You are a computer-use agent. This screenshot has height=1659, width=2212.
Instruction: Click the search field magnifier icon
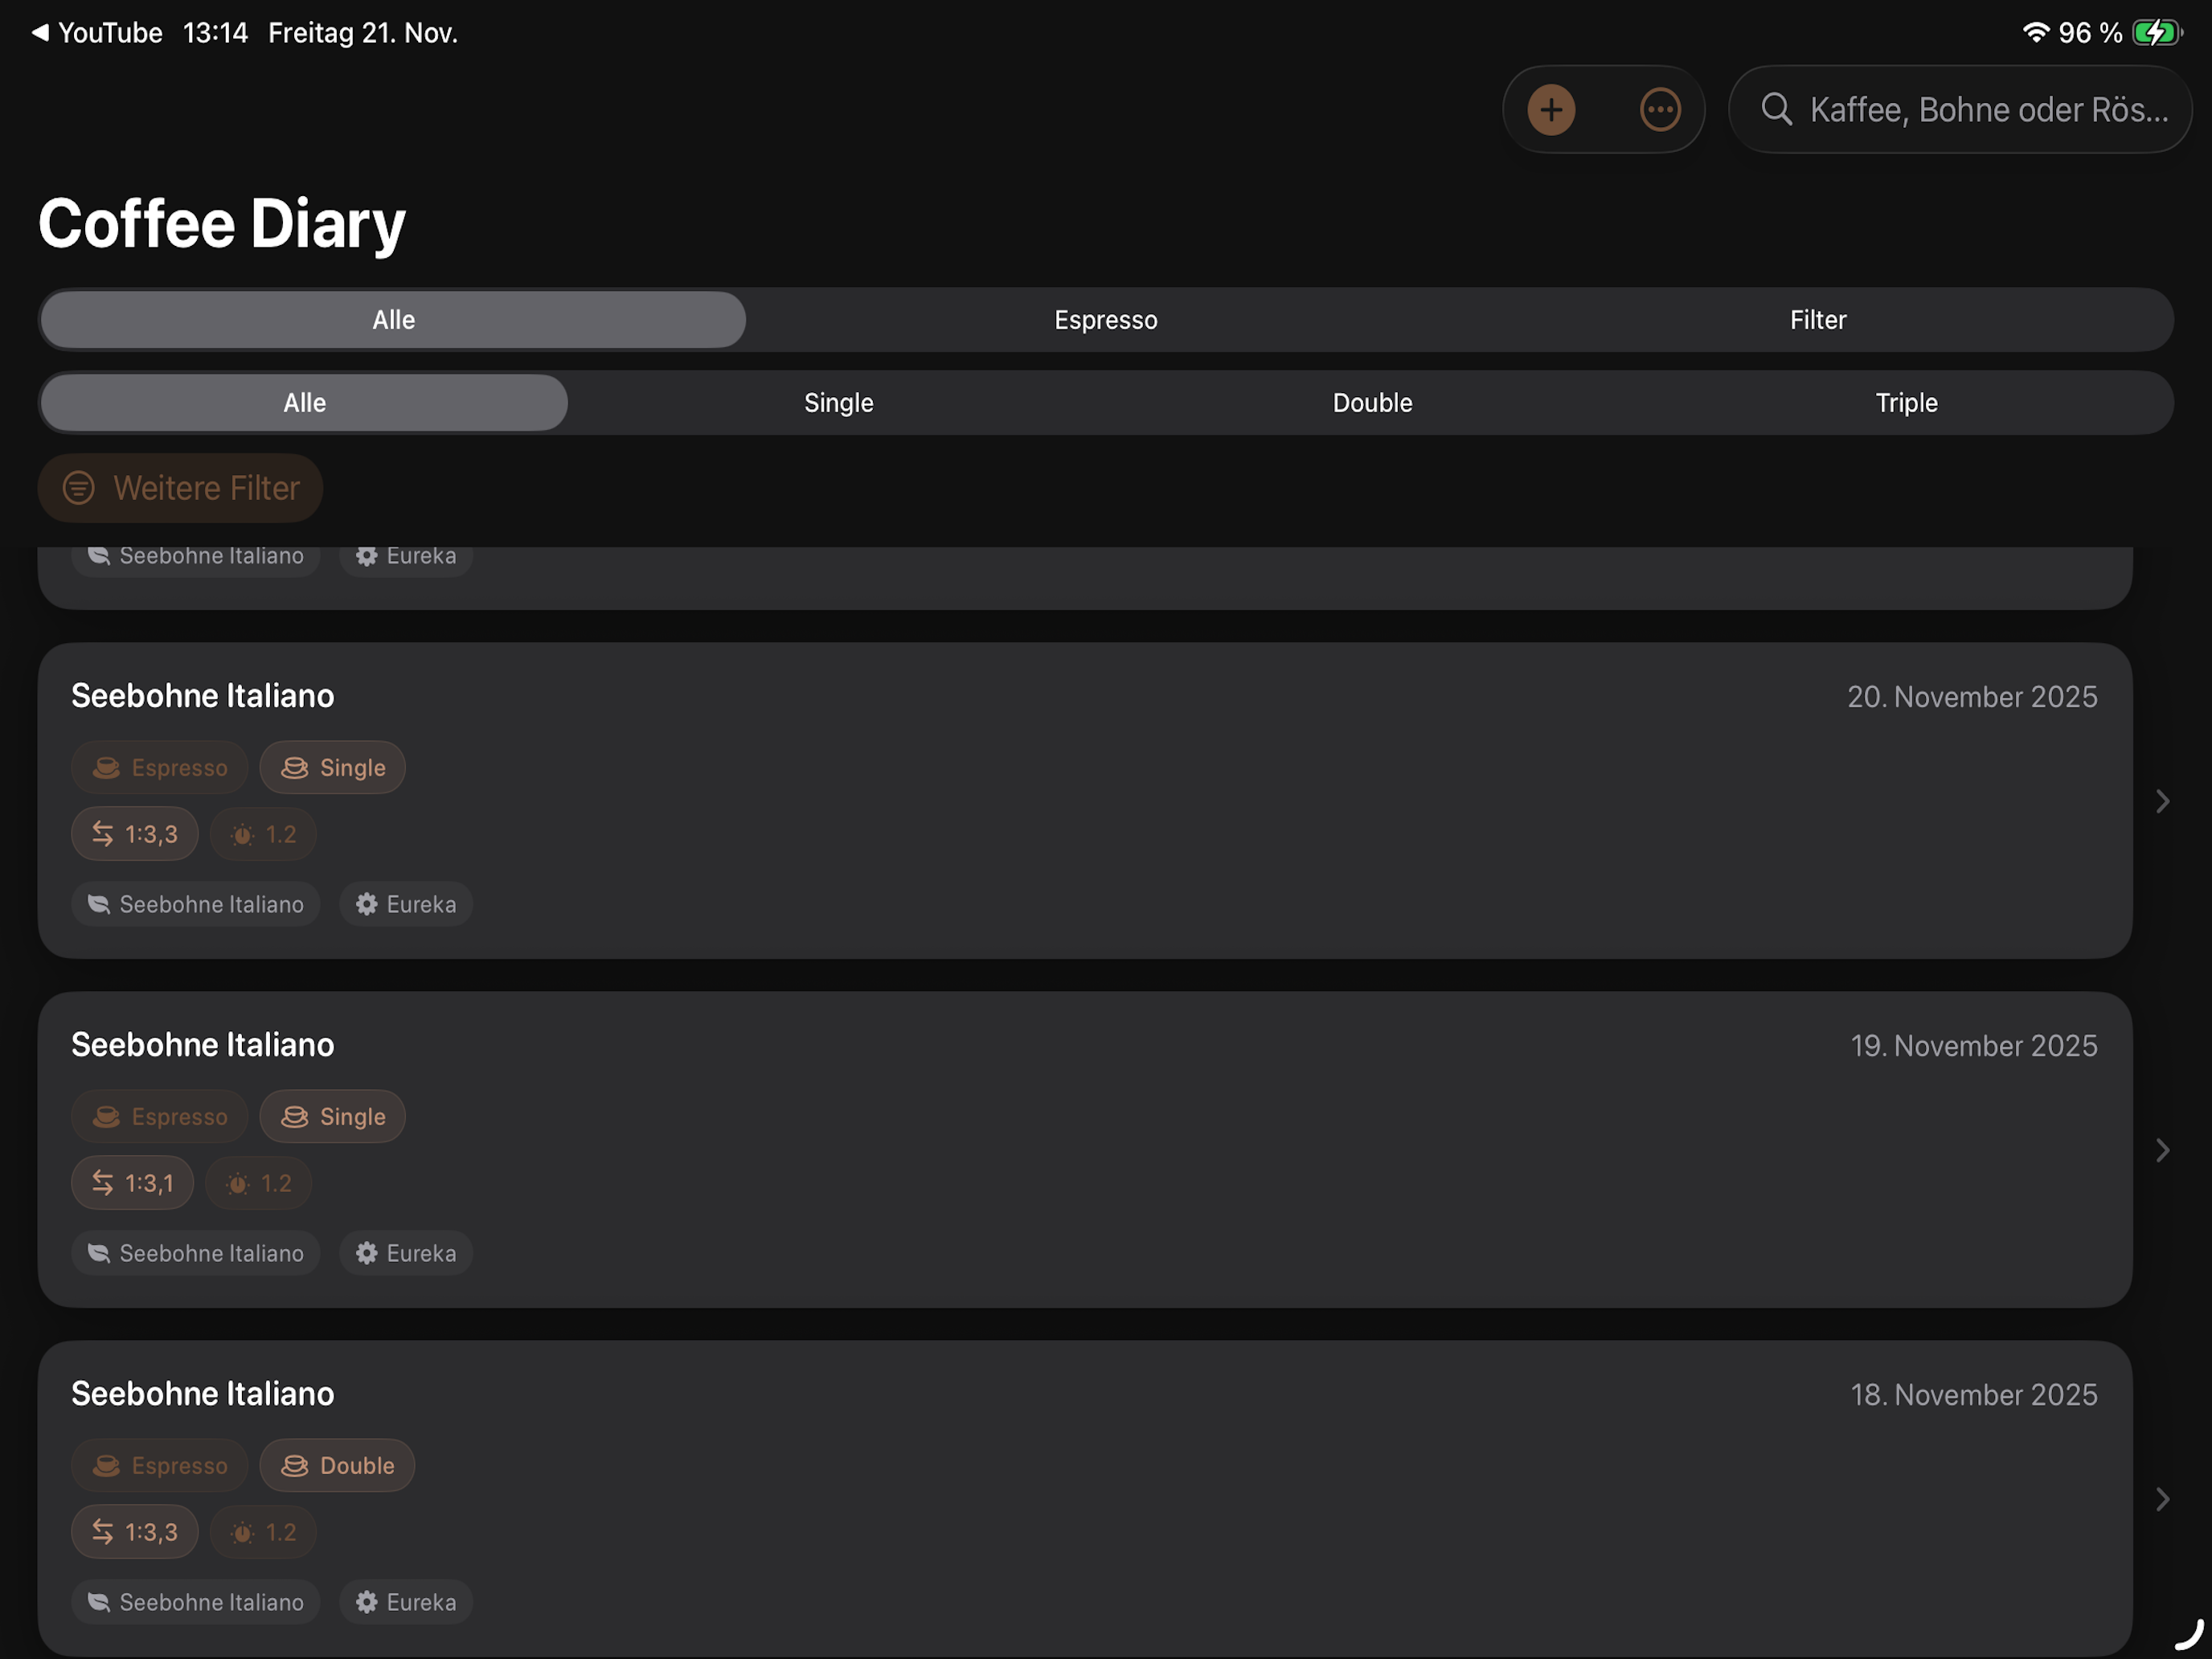(1776, 109)
